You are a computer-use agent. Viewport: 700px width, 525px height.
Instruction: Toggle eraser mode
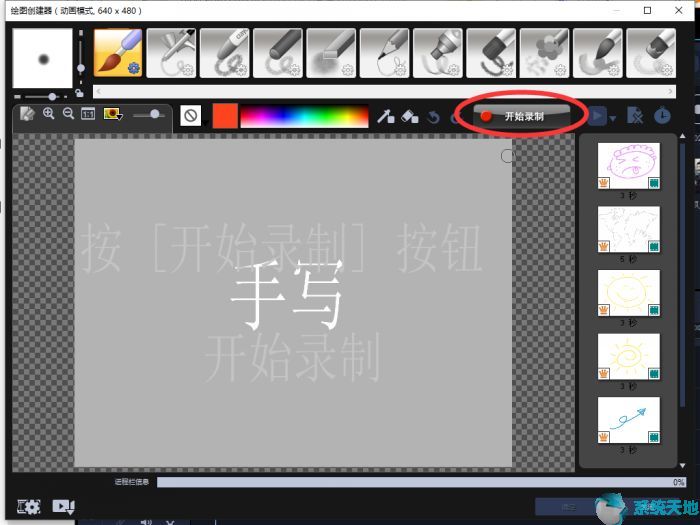coord(409,117)
